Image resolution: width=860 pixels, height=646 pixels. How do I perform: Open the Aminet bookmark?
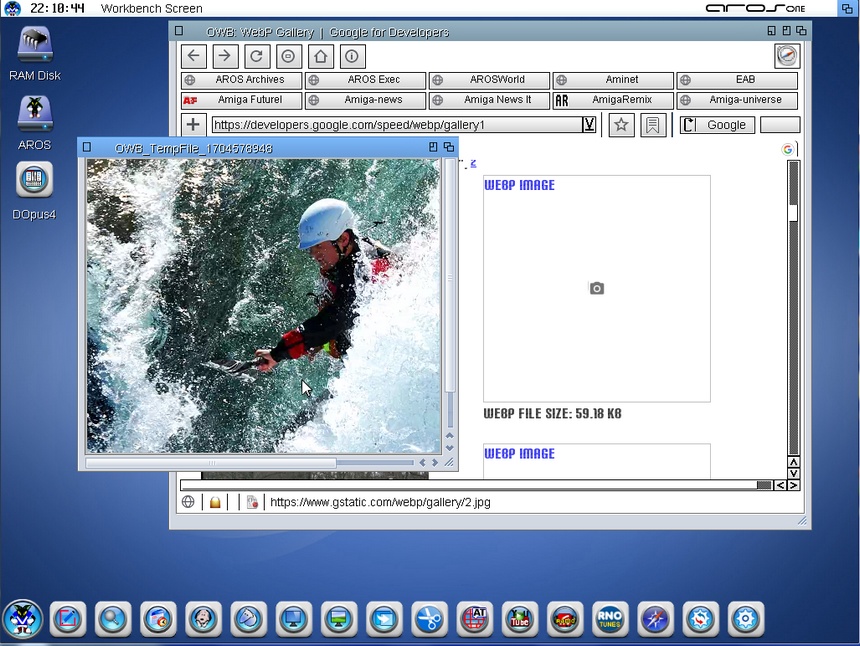[x=613, y=80]
